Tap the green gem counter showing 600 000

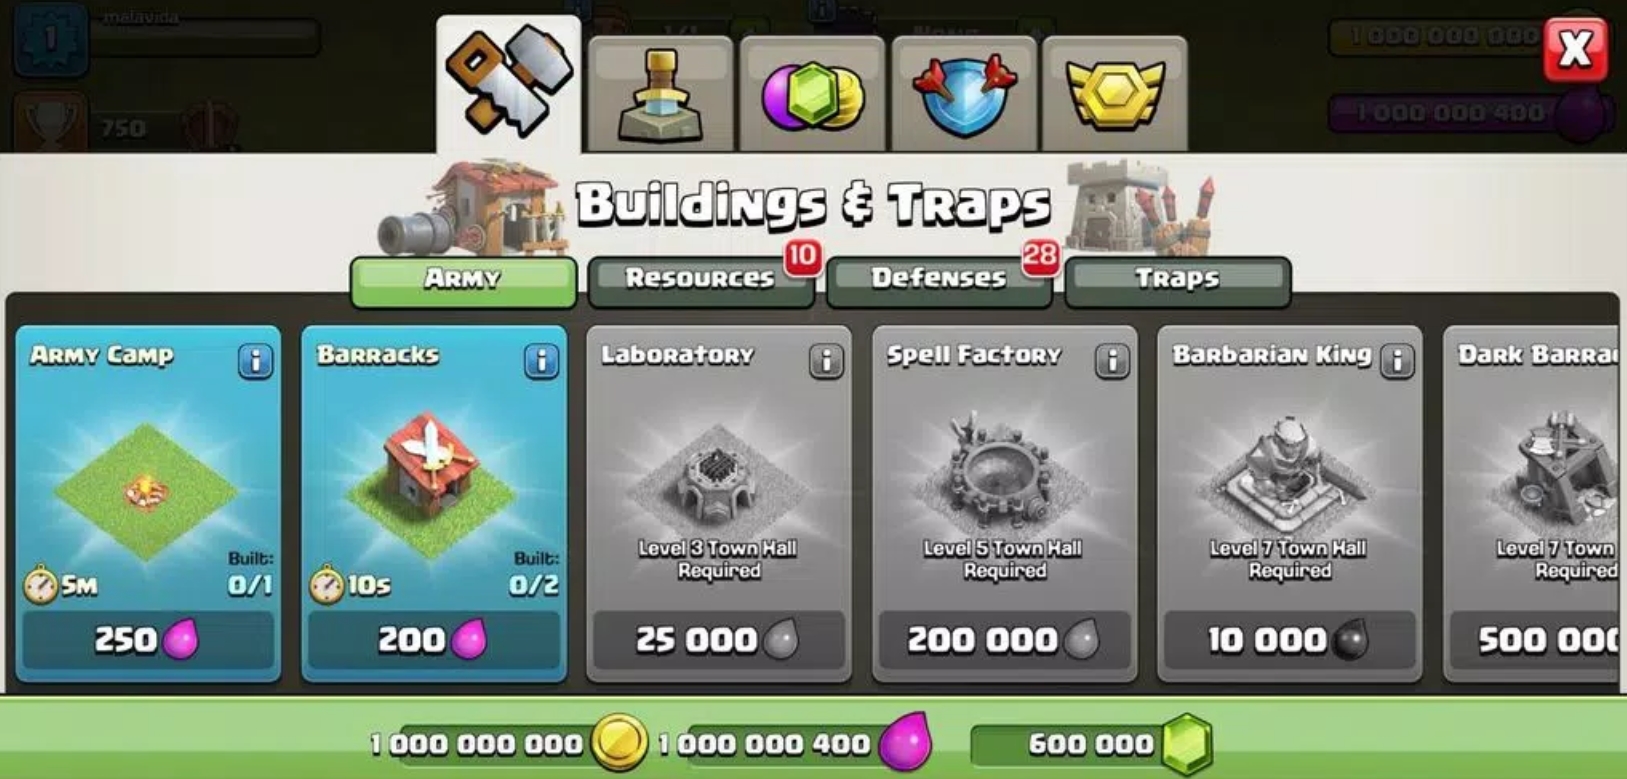[1090, 744]
